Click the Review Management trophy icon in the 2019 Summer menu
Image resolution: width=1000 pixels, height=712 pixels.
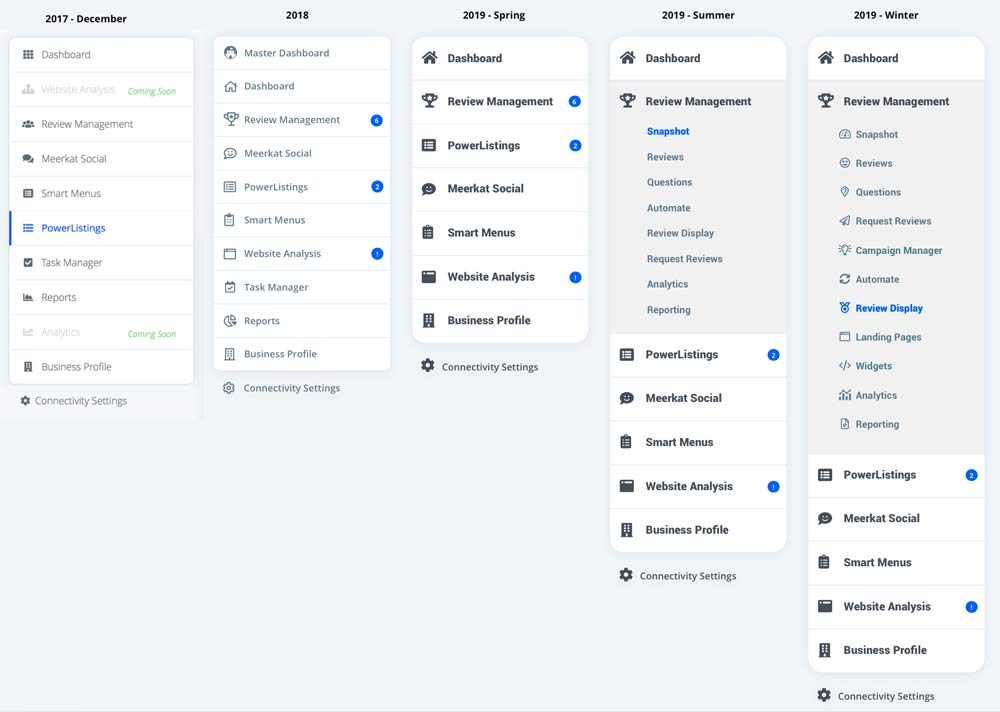(628, 100)
